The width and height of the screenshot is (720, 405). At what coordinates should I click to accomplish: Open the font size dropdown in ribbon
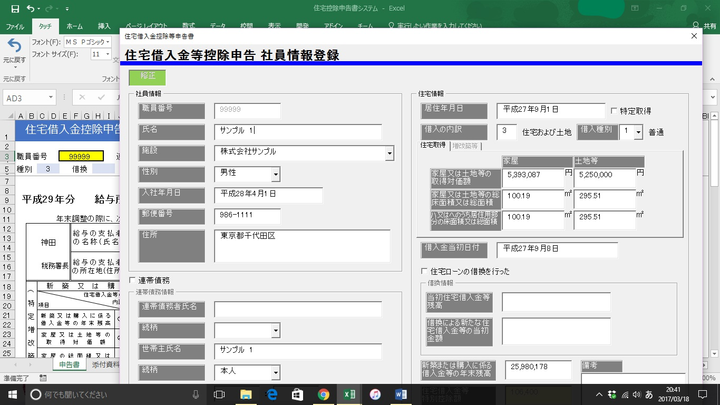point(108,54)
